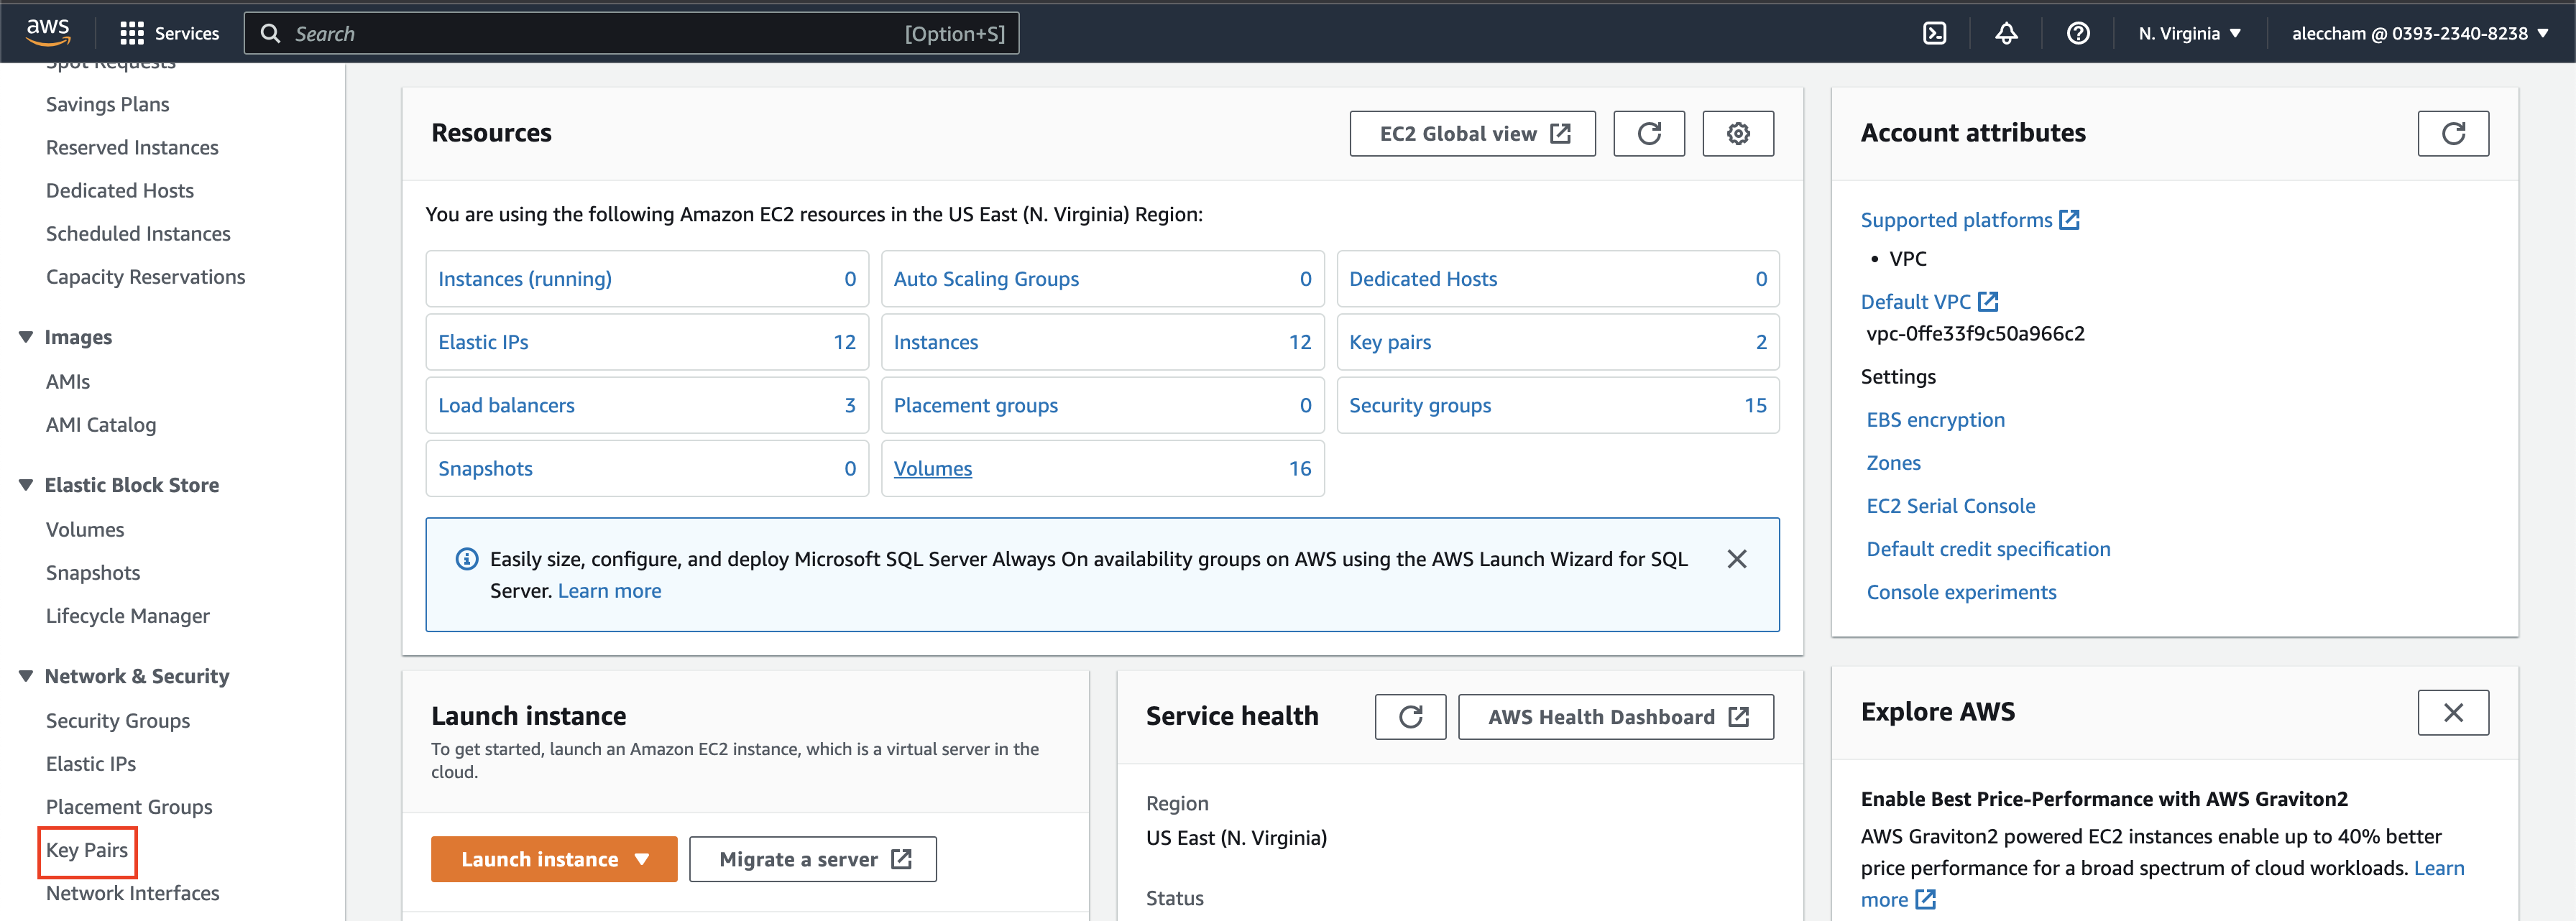This screenshot has height=921, width=2576.
Task: Close the Explore AWS panel
Action: (x=2453, y=713)
